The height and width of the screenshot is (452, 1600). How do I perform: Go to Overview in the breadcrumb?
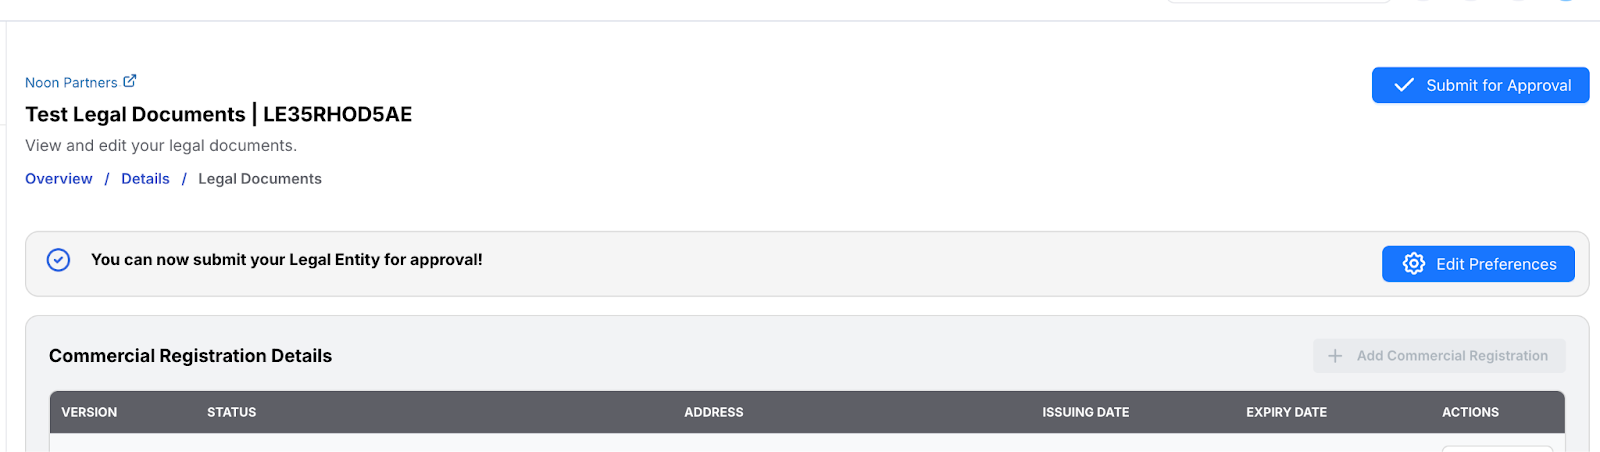coord(59,179)
